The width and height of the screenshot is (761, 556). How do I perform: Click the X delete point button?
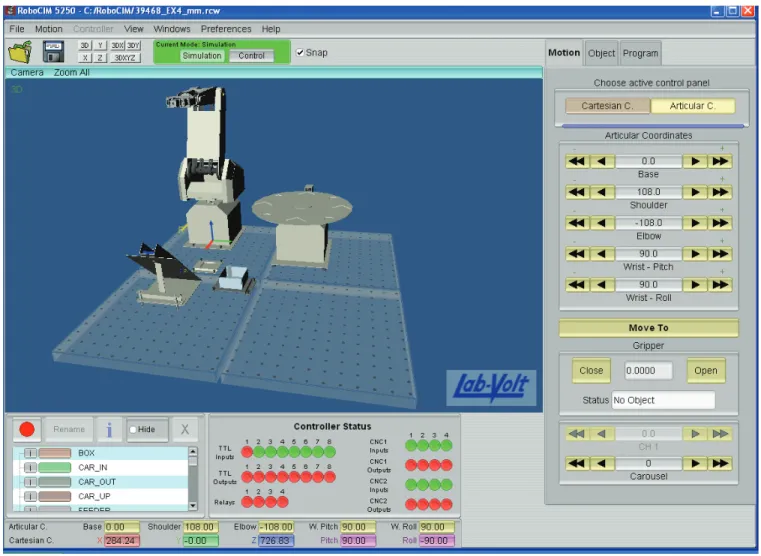pos(185,429)
